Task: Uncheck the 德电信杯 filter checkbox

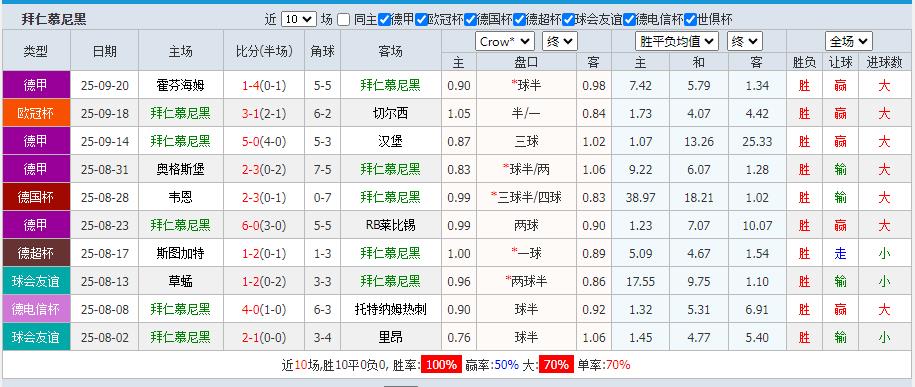Action: 629,19
